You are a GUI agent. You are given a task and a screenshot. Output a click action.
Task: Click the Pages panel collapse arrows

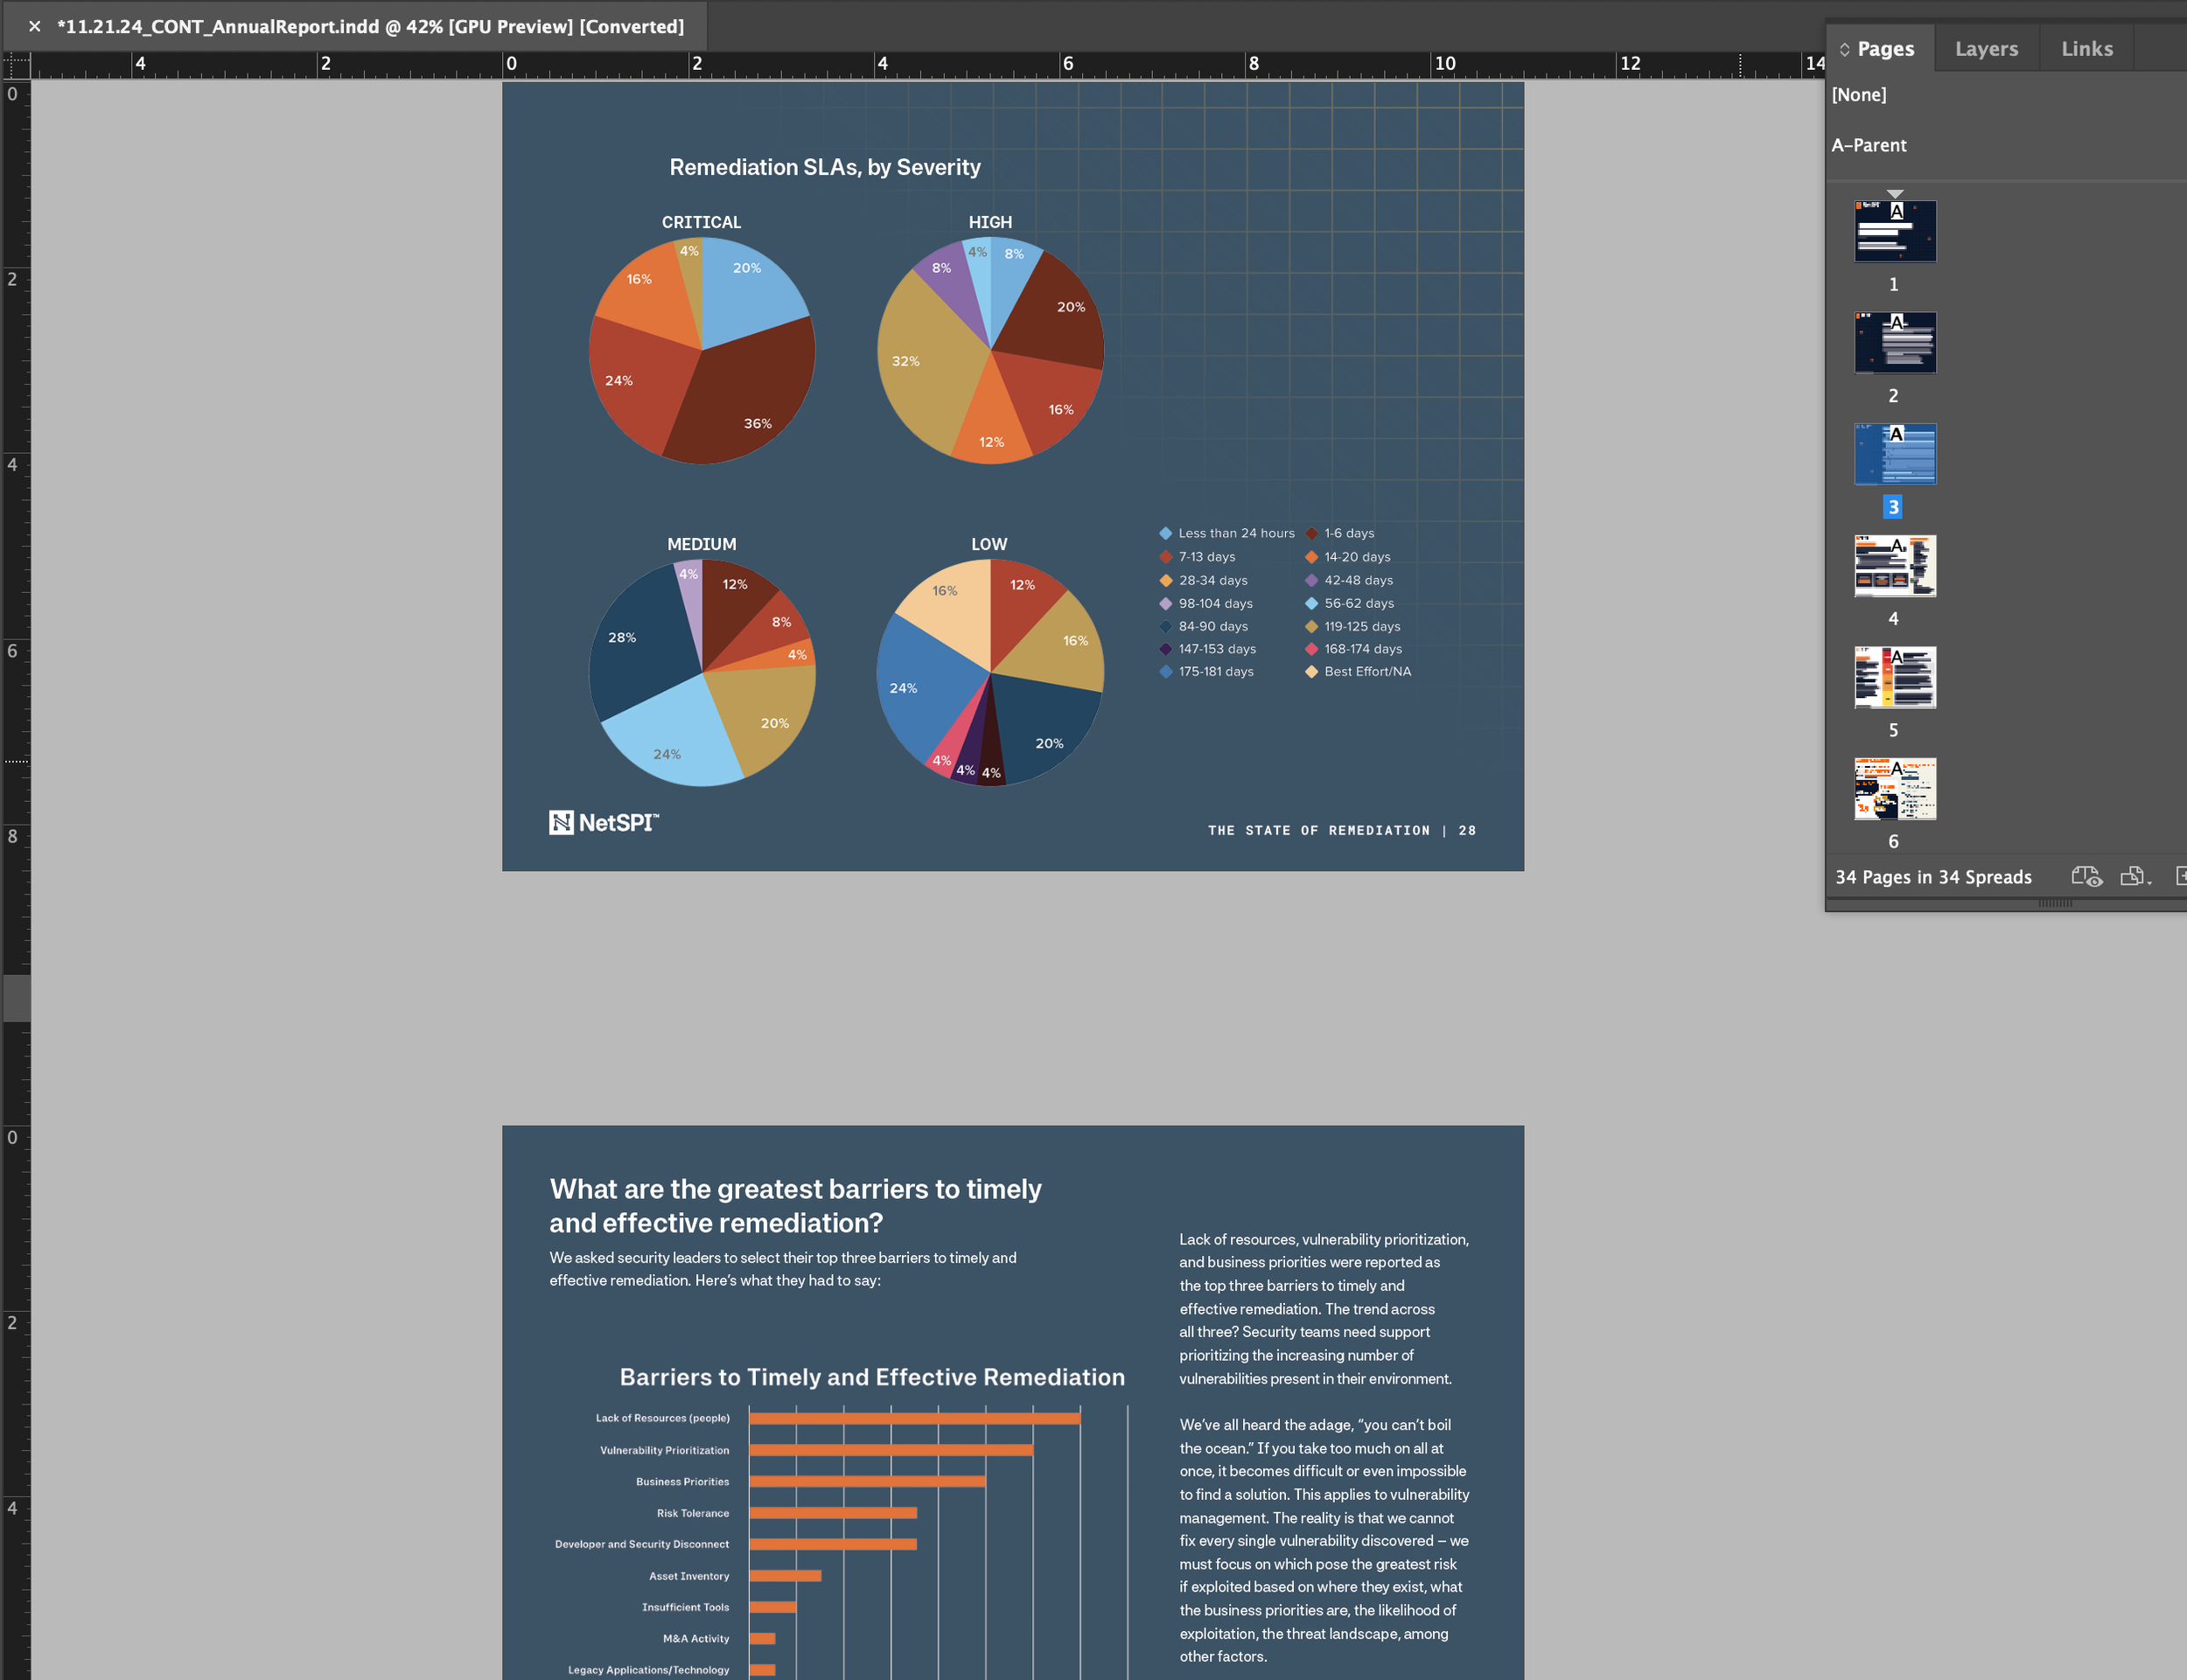point(1844,49)
